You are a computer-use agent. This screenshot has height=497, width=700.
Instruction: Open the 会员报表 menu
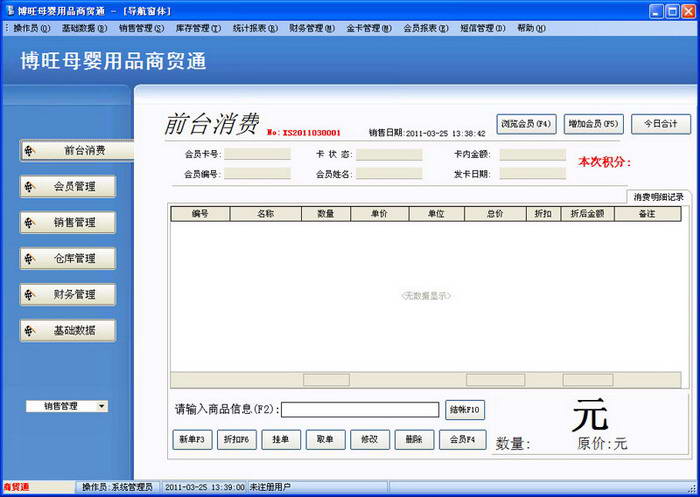click(426, 28)
